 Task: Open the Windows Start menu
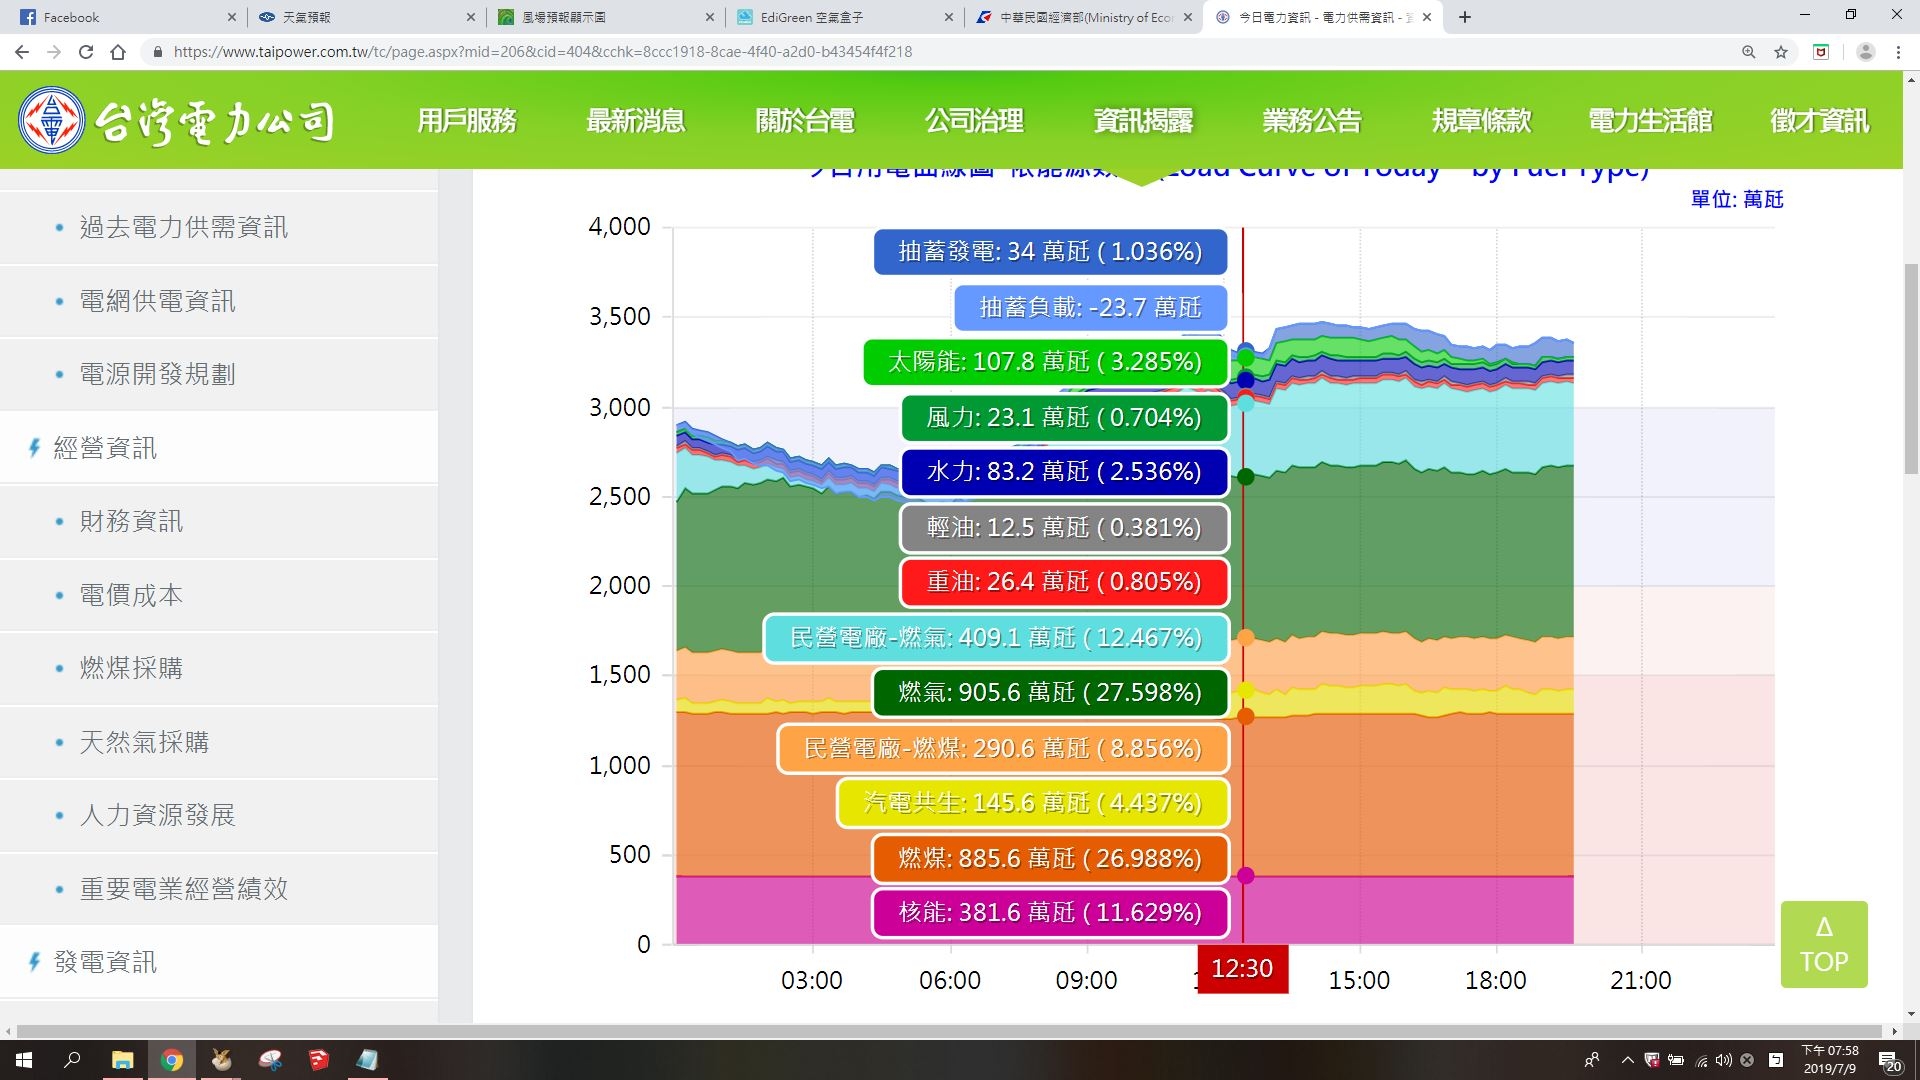click(x=24, y=1060)
